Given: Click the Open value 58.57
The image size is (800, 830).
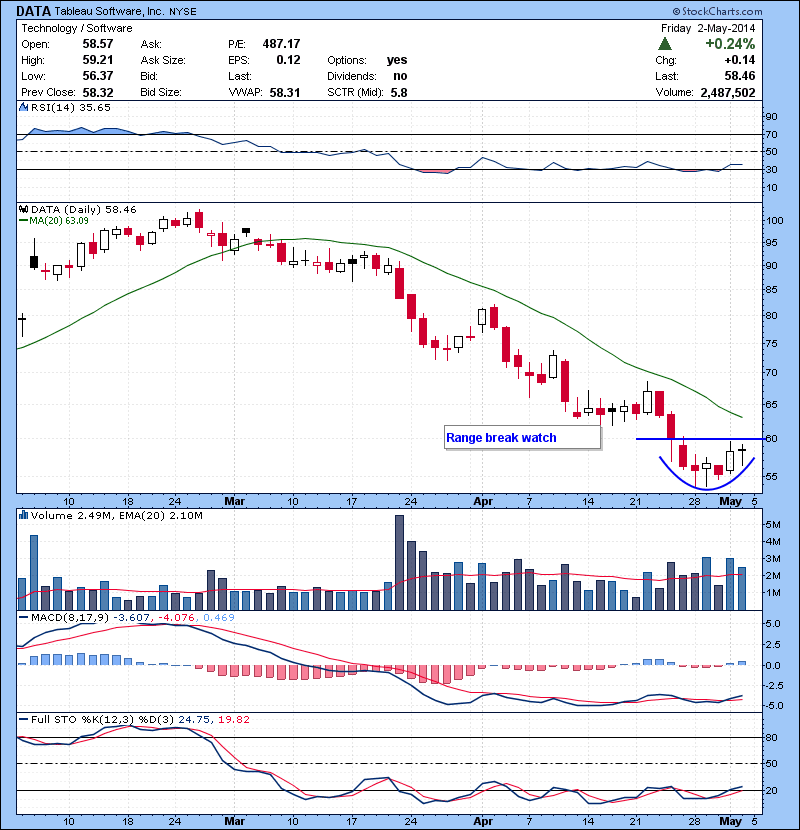Looking at the screenshot, I should [x=98, y=44].
